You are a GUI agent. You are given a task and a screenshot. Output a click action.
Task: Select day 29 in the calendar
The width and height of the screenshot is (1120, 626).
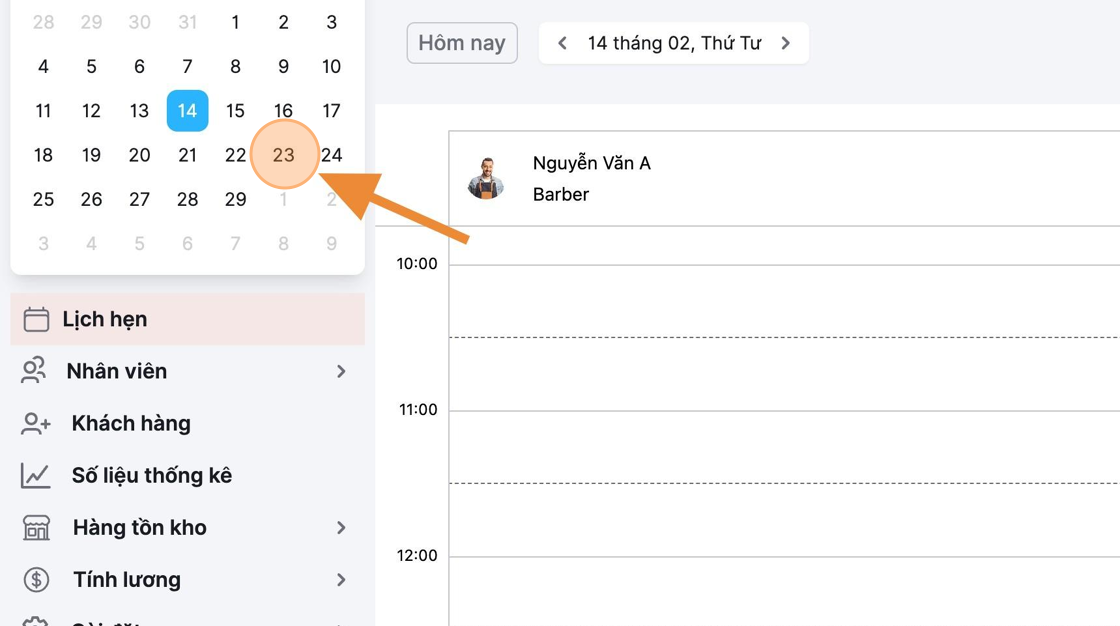pos(236,199)
